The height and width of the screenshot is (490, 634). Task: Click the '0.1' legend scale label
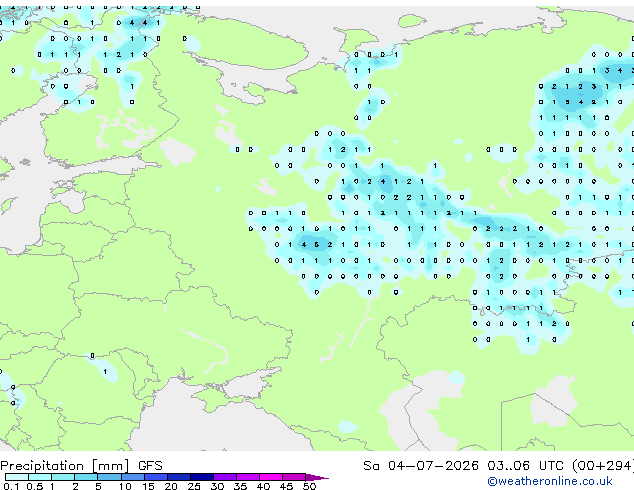click(x=11, y=486)
